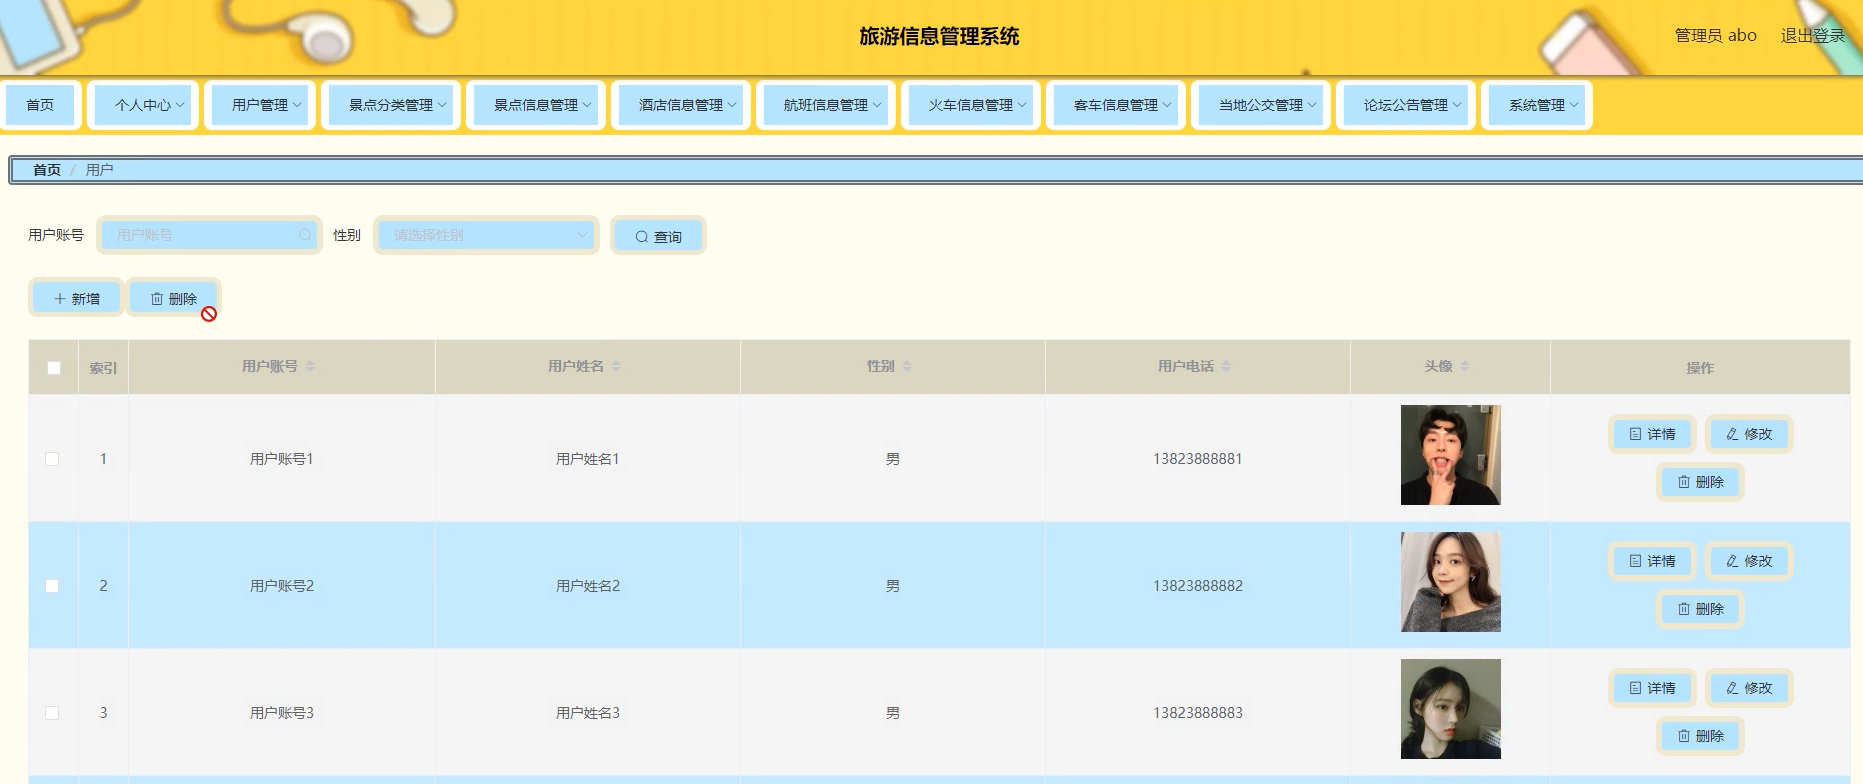
Task: Click avatar thumbnail of 用户账号2
Action: (x=1450, y=582)
